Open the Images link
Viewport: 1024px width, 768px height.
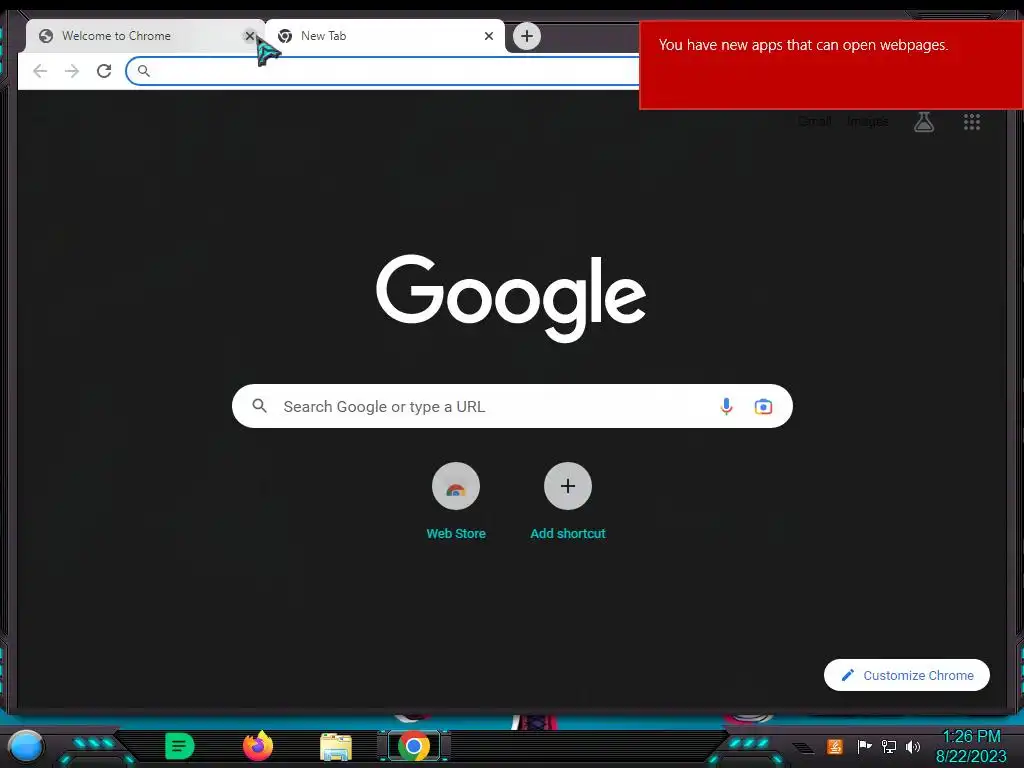868,121
